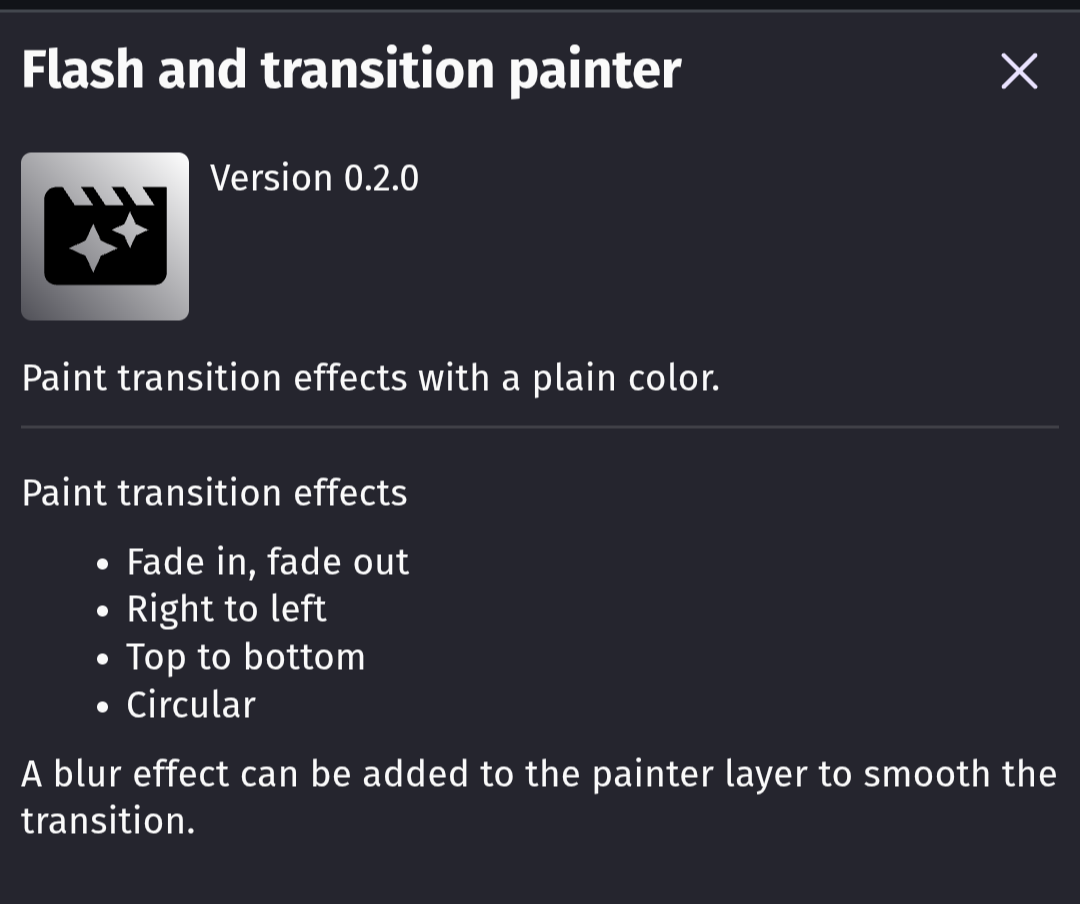Screen dimensions: 1080x904
Task: Click the bullet before "Top to bottom"
Action: pyautogui.click(x=103, y=659)
